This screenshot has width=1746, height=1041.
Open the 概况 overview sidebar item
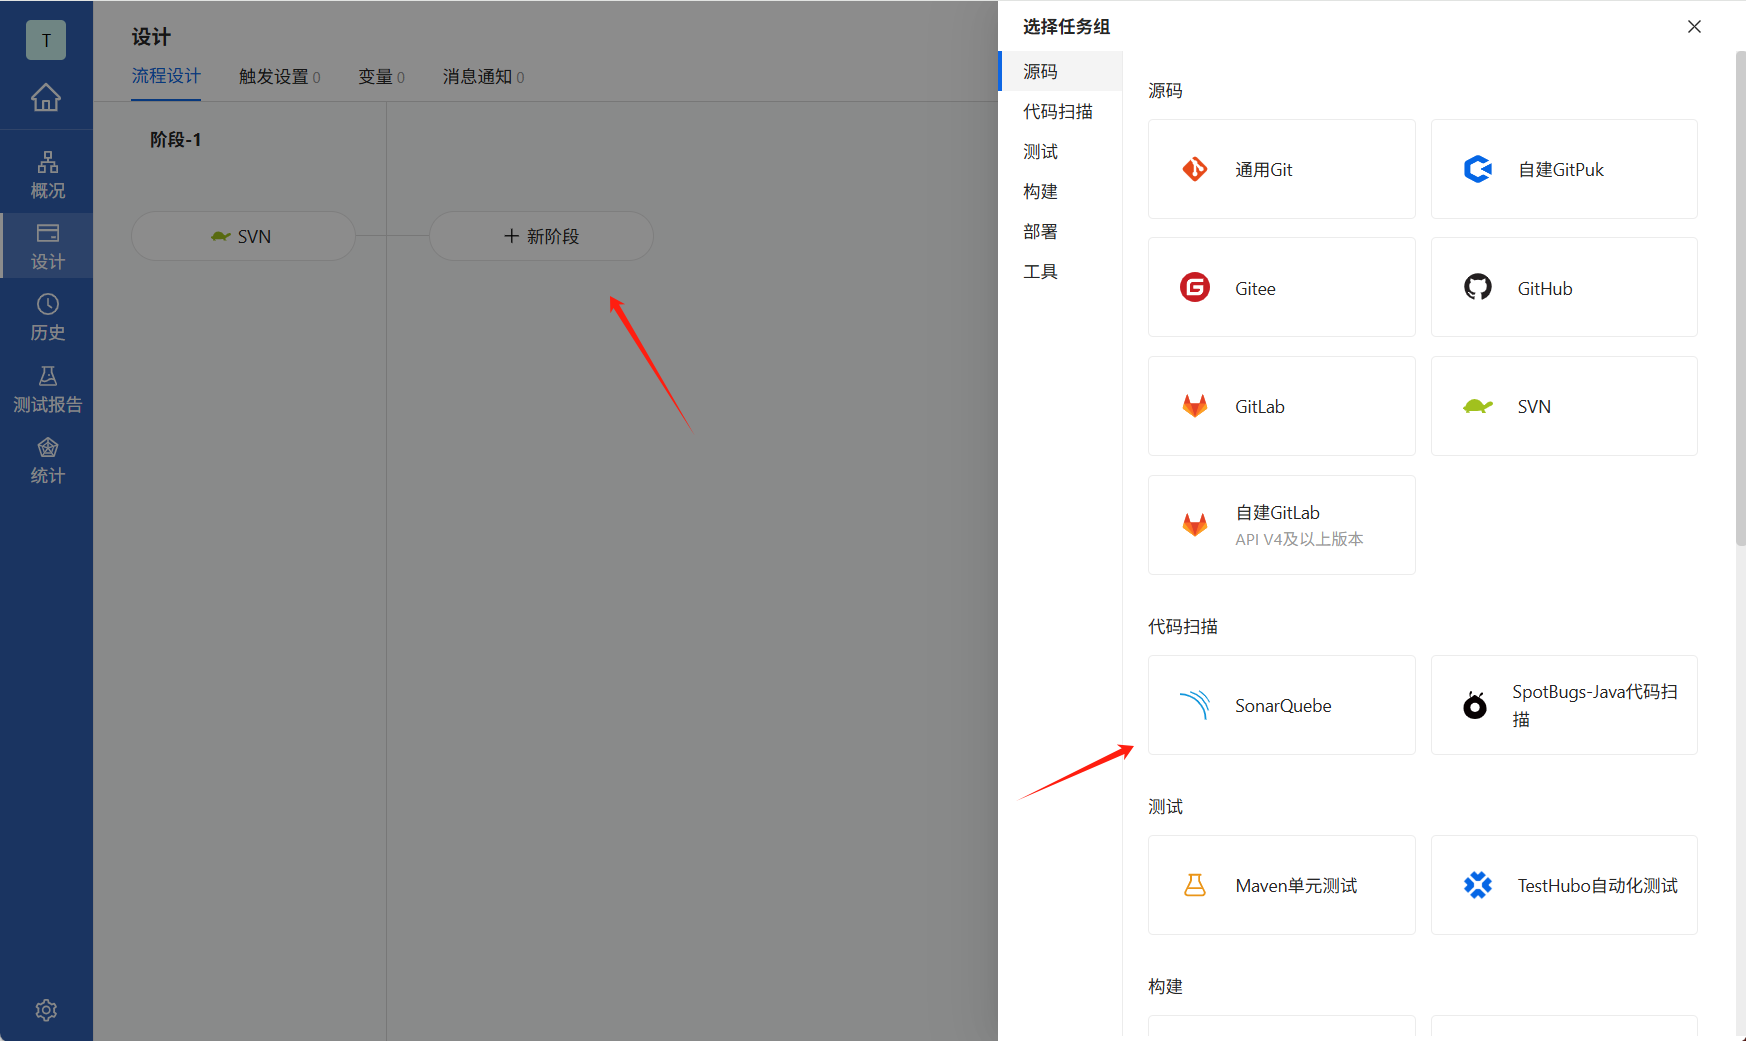(x=47, y=175)
